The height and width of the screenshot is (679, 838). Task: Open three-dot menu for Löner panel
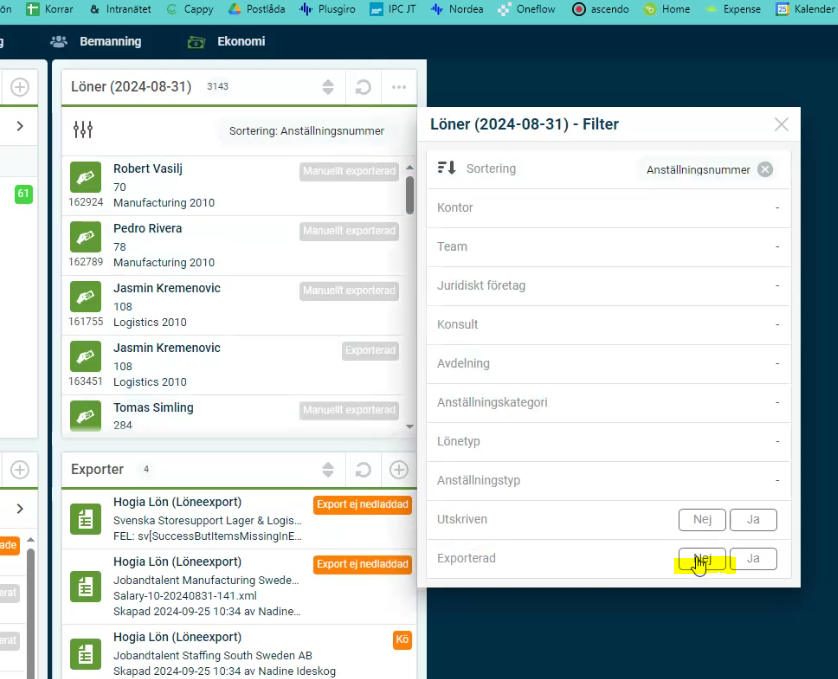pyautogui.click(x=399, y=87)
